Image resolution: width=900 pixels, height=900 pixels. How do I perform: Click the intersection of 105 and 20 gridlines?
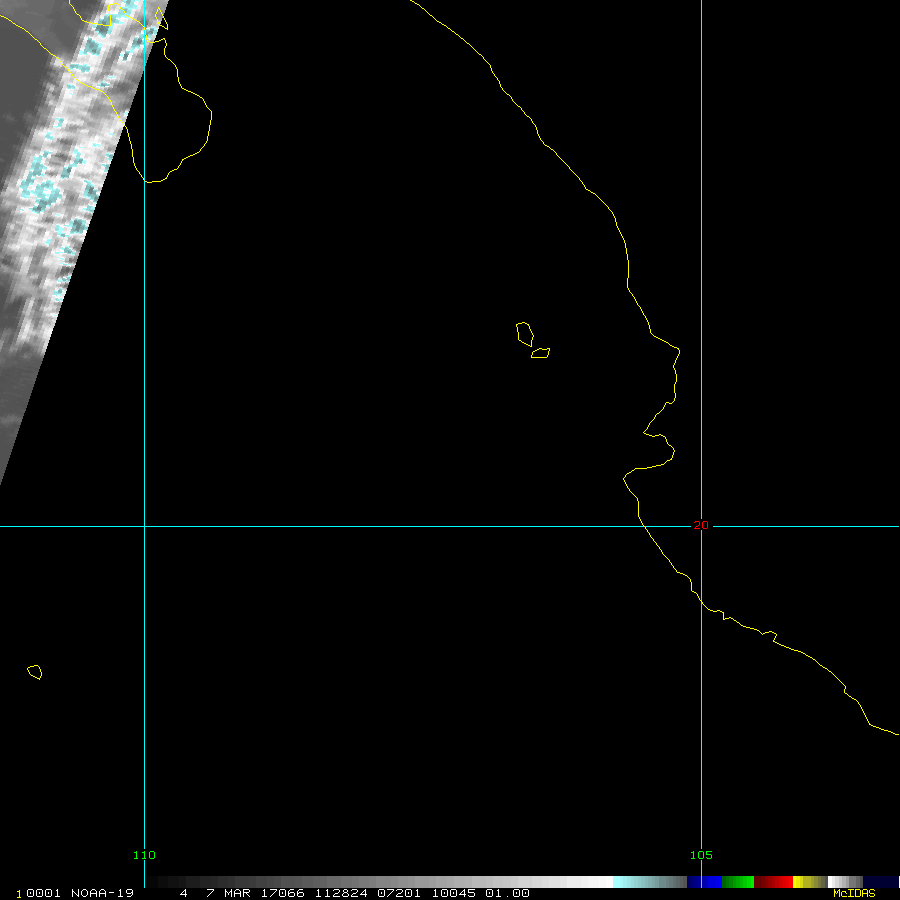pos(701,526)
